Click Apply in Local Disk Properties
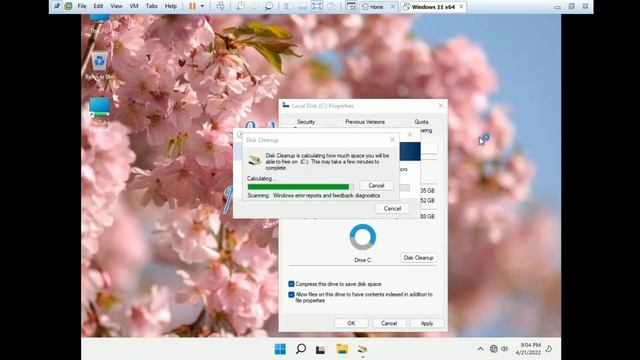640x360 pixels. [427, 323]
